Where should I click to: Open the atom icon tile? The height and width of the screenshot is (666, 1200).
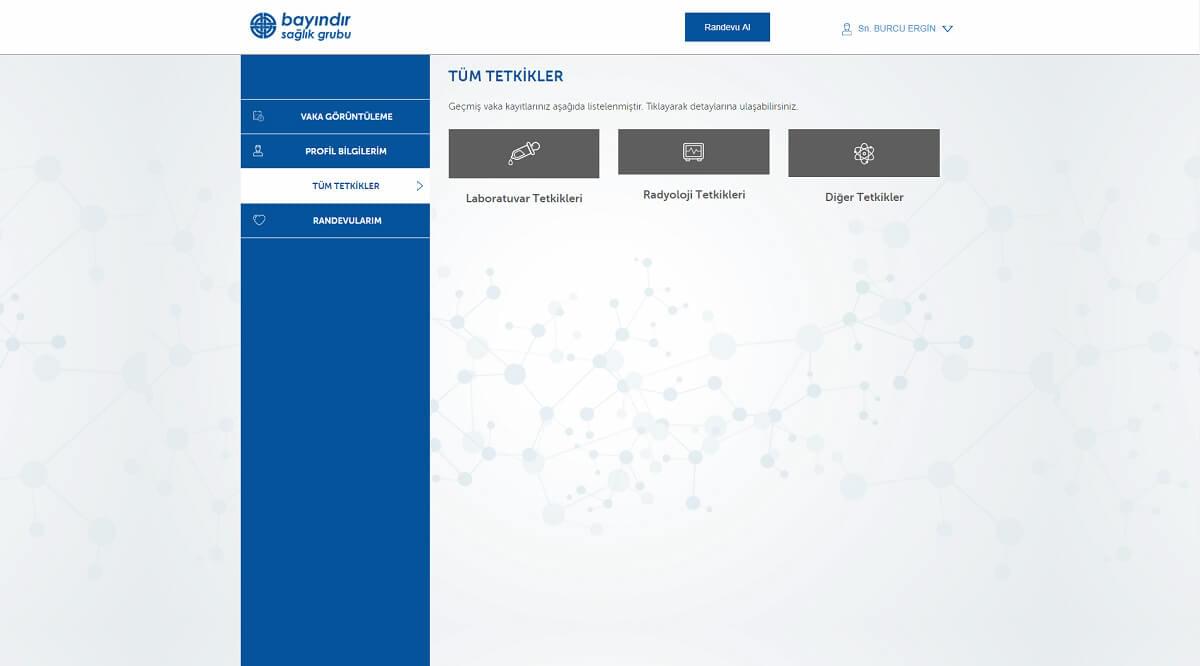coord(864,153)
